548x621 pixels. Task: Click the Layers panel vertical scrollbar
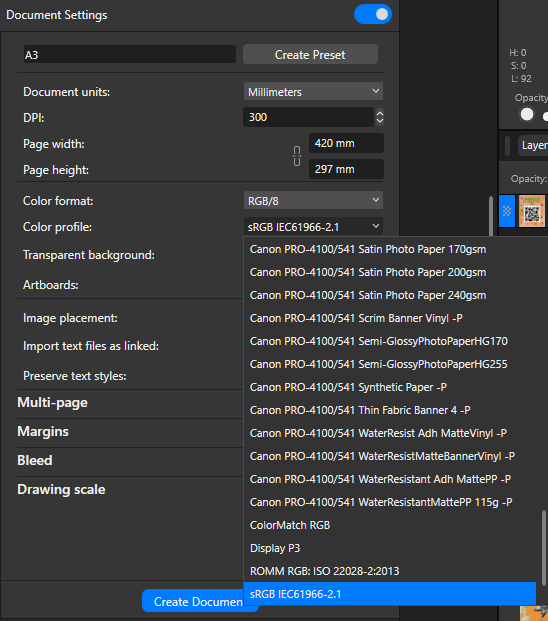click(491, 216)
